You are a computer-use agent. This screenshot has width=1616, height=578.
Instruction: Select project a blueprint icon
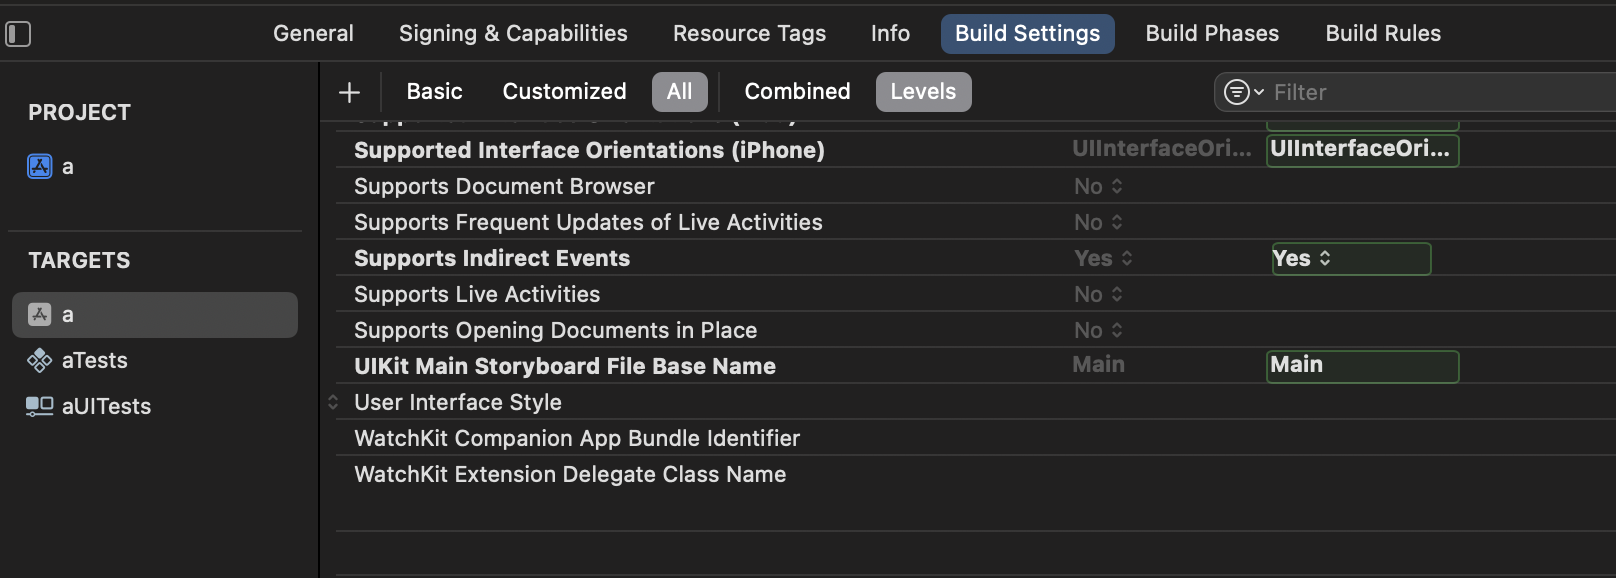coord(40,166)
